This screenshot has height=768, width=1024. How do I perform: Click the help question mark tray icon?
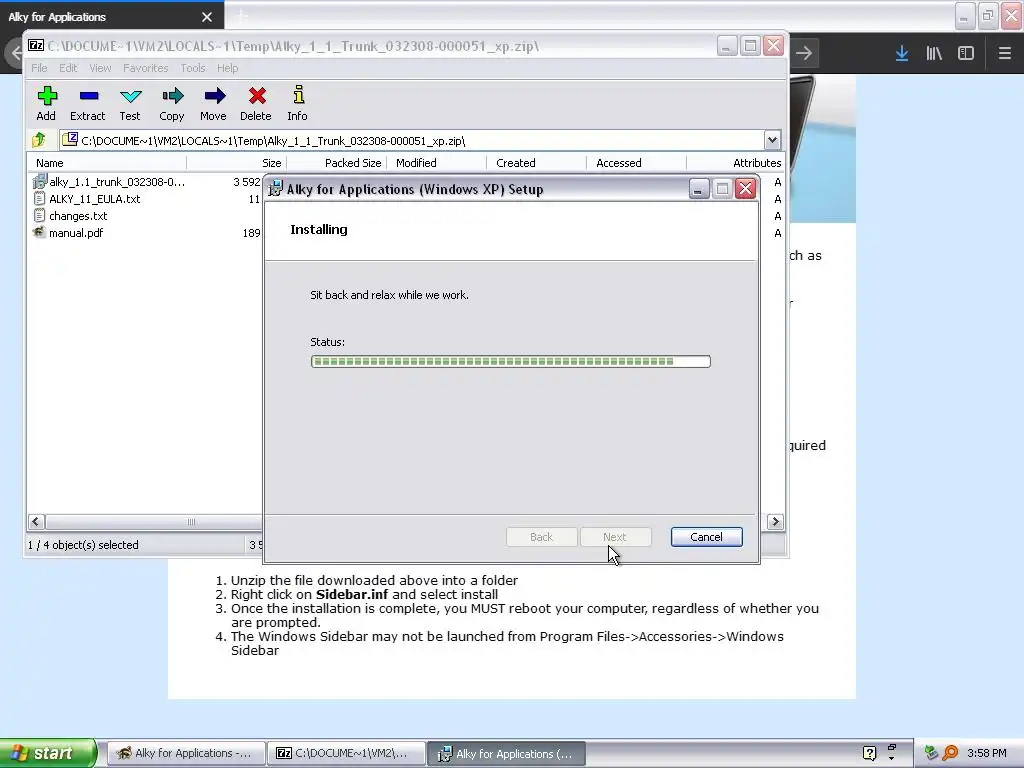[869, 753]
